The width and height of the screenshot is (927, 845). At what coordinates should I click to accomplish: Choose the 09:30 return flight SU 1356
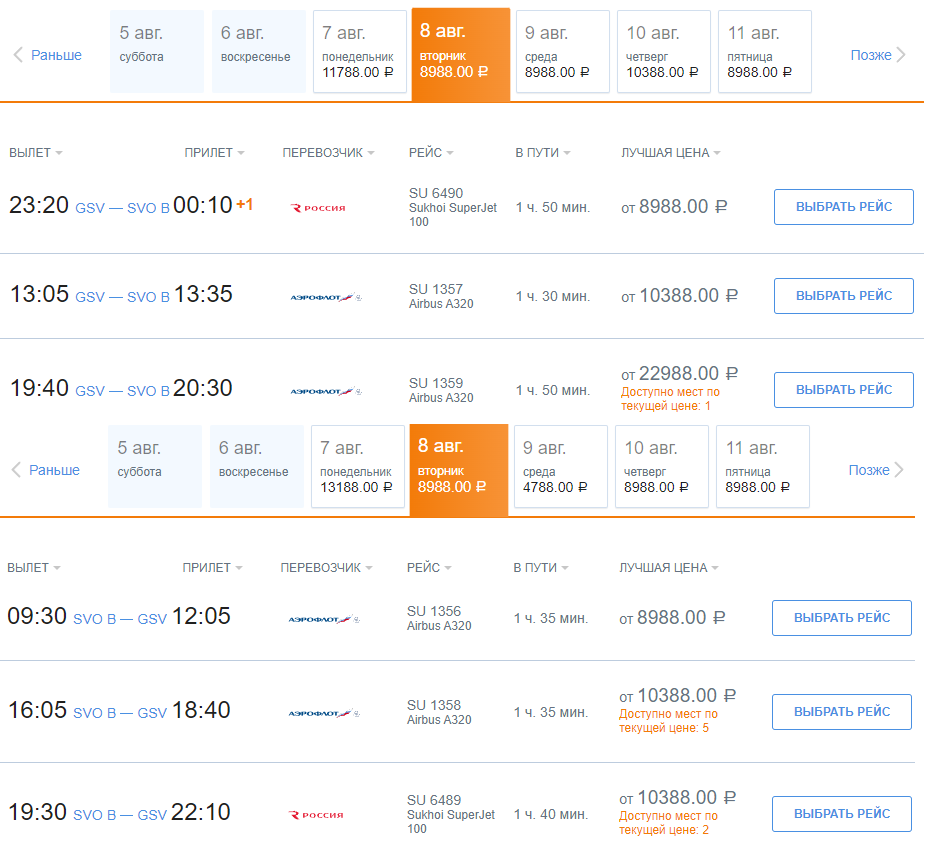842,618
